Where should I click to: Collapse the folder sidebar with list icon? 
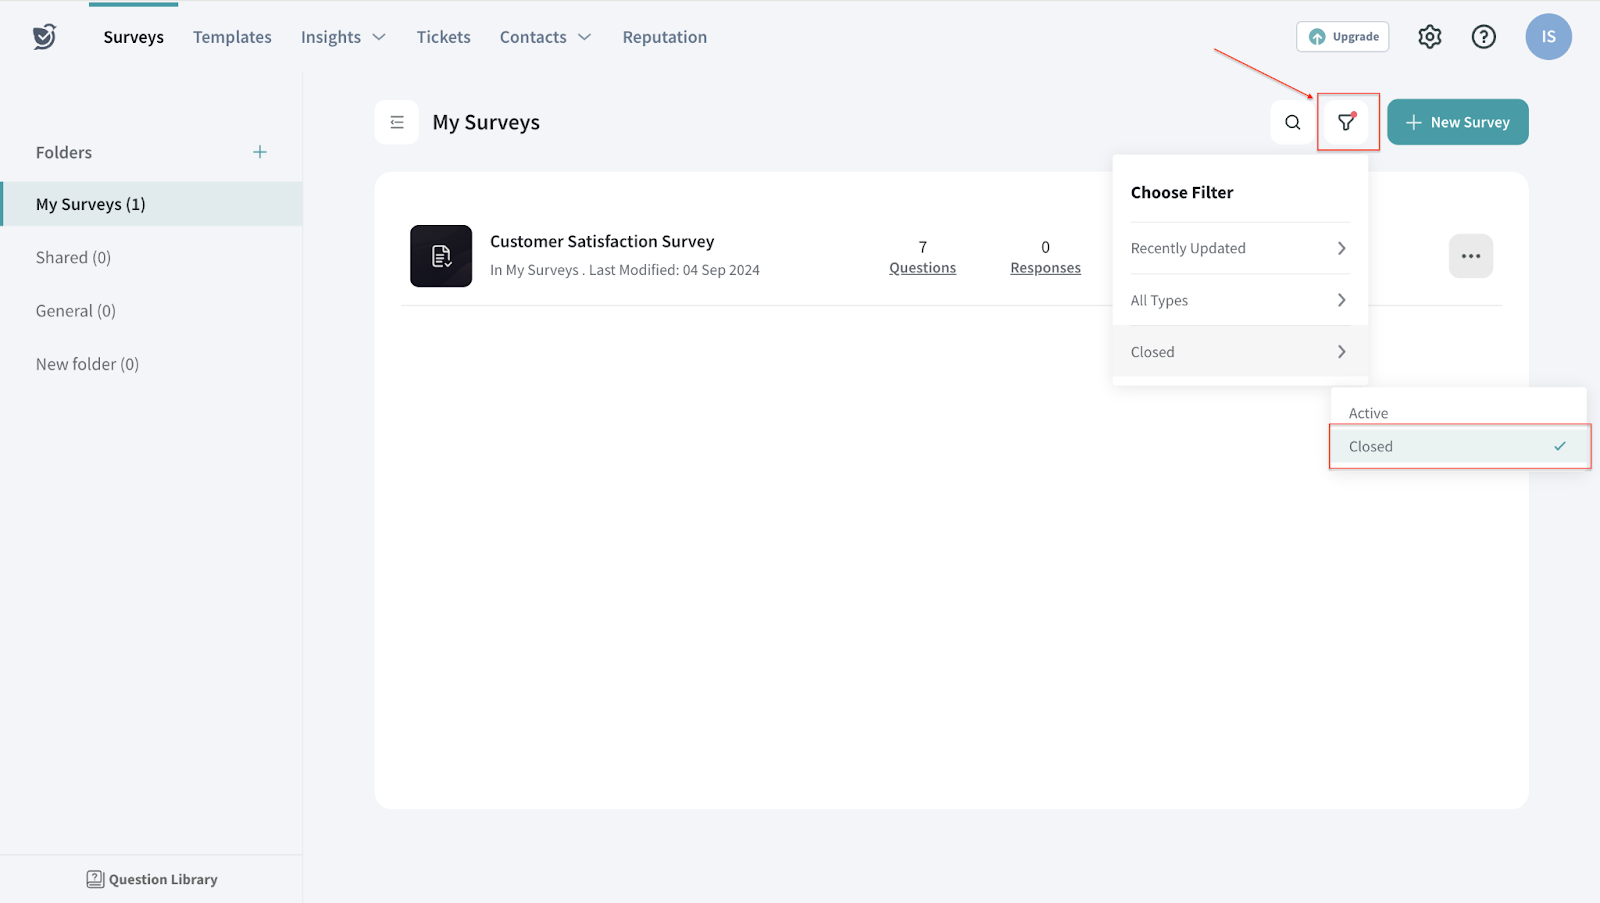pyautogui.click(x=397, y=122)
